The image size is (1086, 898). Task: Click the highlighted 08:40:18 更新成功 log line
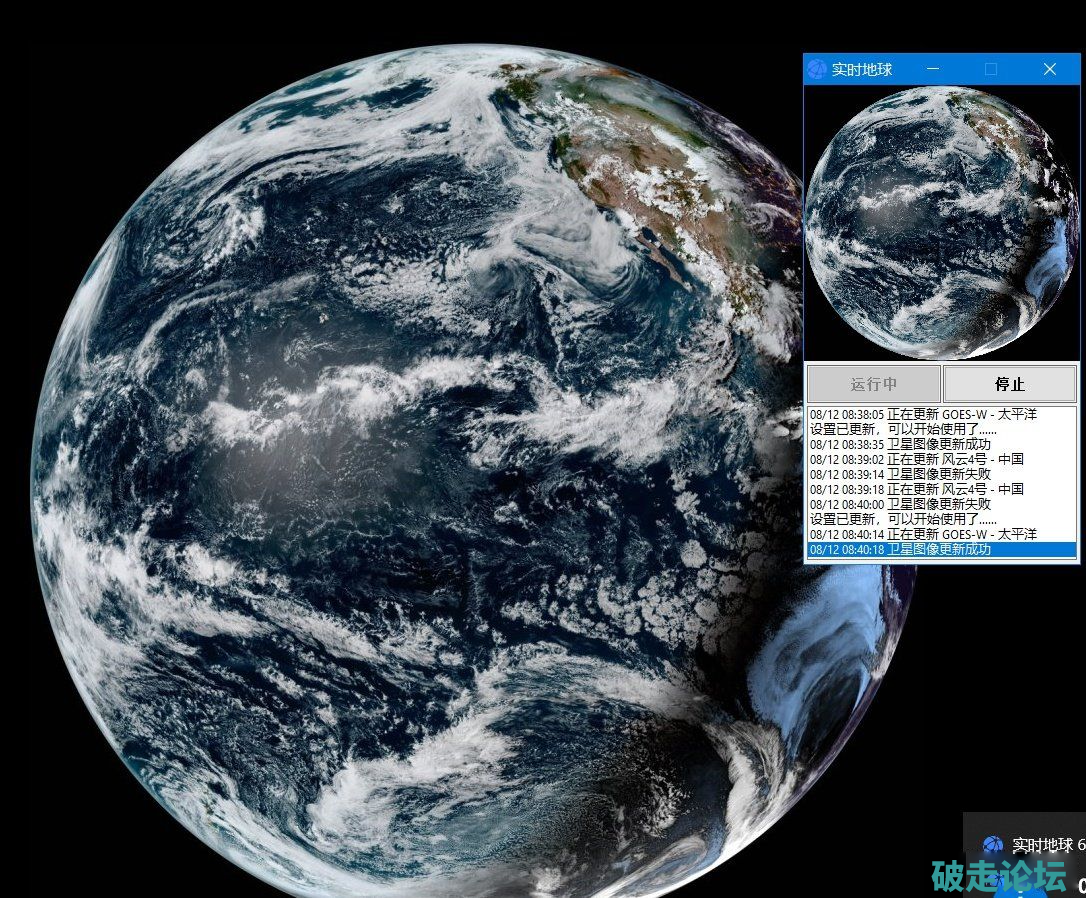900,549
